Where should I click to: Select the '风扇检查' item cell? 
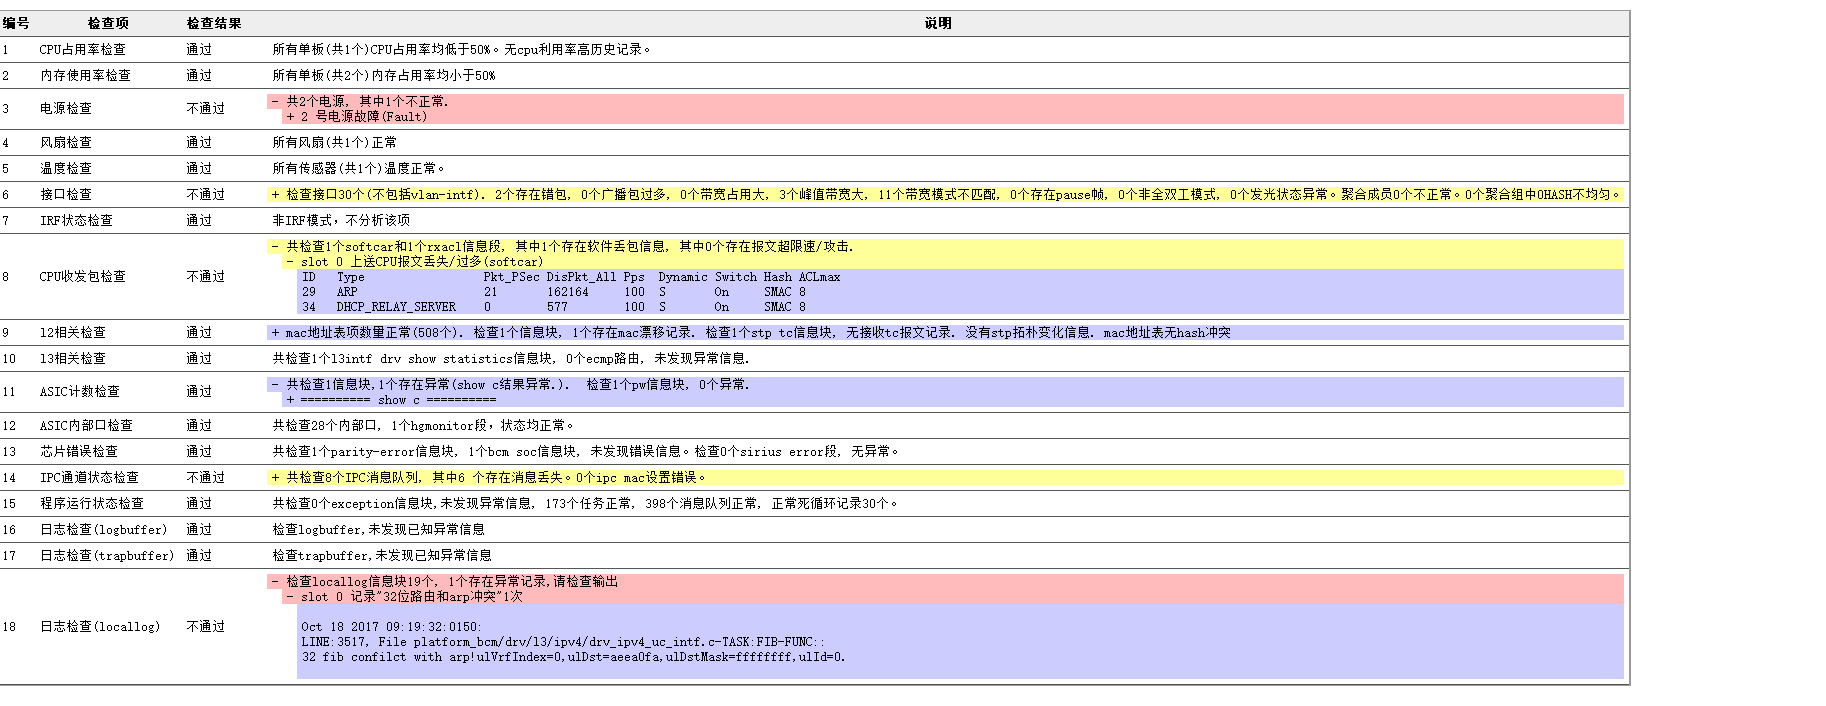tap(66, 142)
